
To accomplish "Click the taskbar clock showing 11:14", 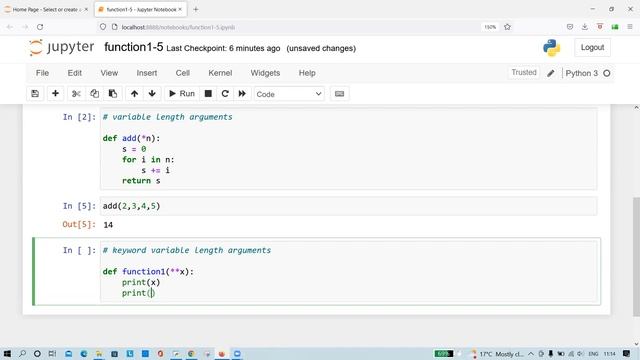I will click(x=609, y=354).
